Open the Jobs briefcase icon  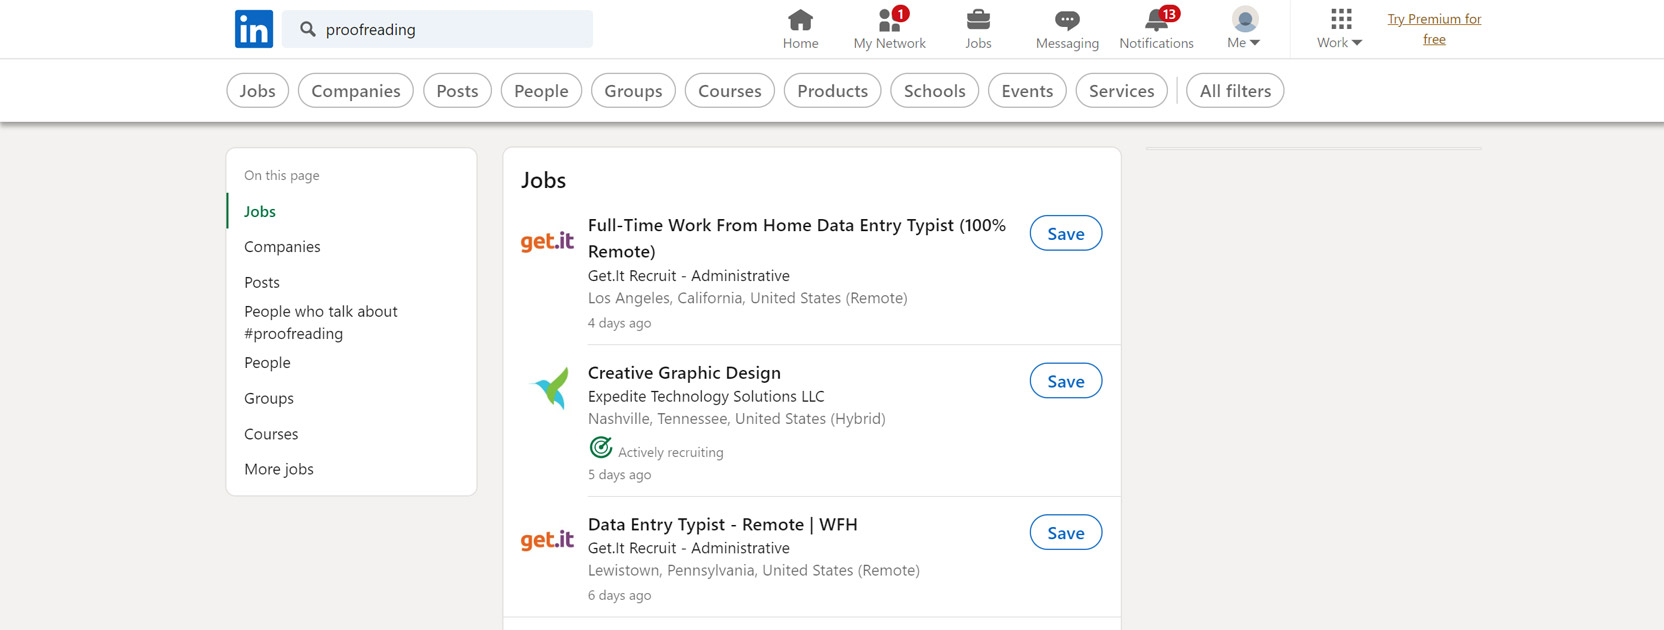[978, 20]
